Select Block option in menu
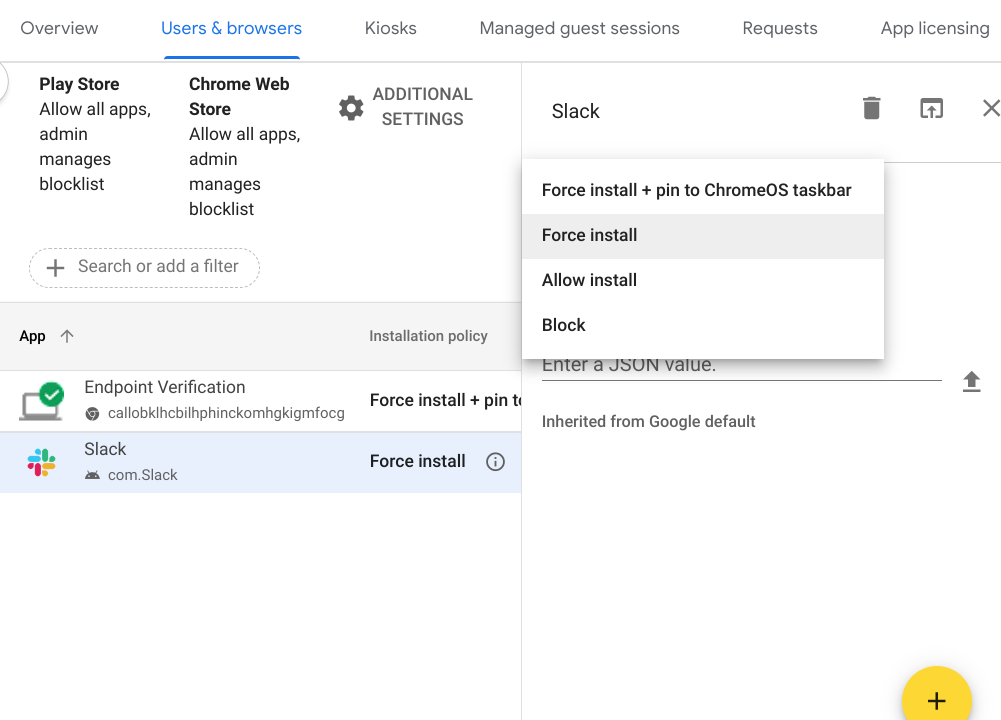Screen dimensions: 1001x720 point(703,325)
